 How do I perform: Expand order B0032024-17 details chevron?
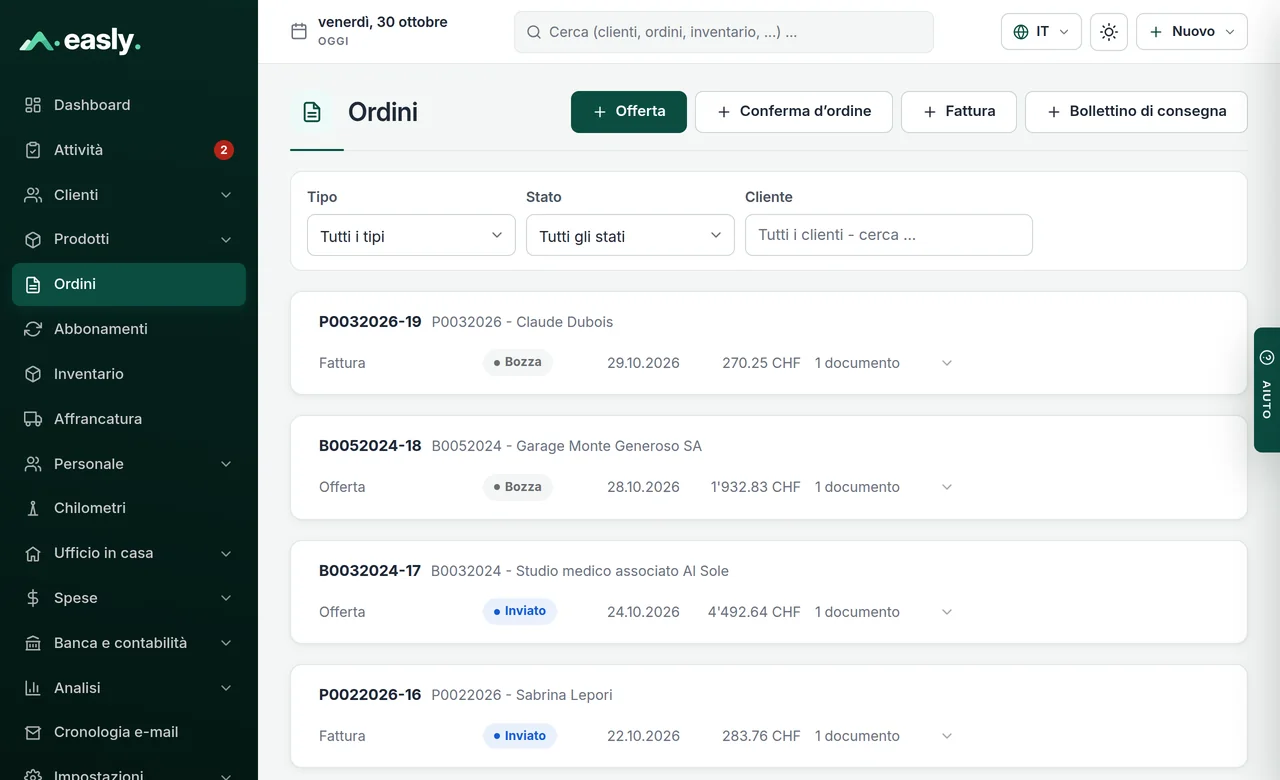(x=947, y=612)
